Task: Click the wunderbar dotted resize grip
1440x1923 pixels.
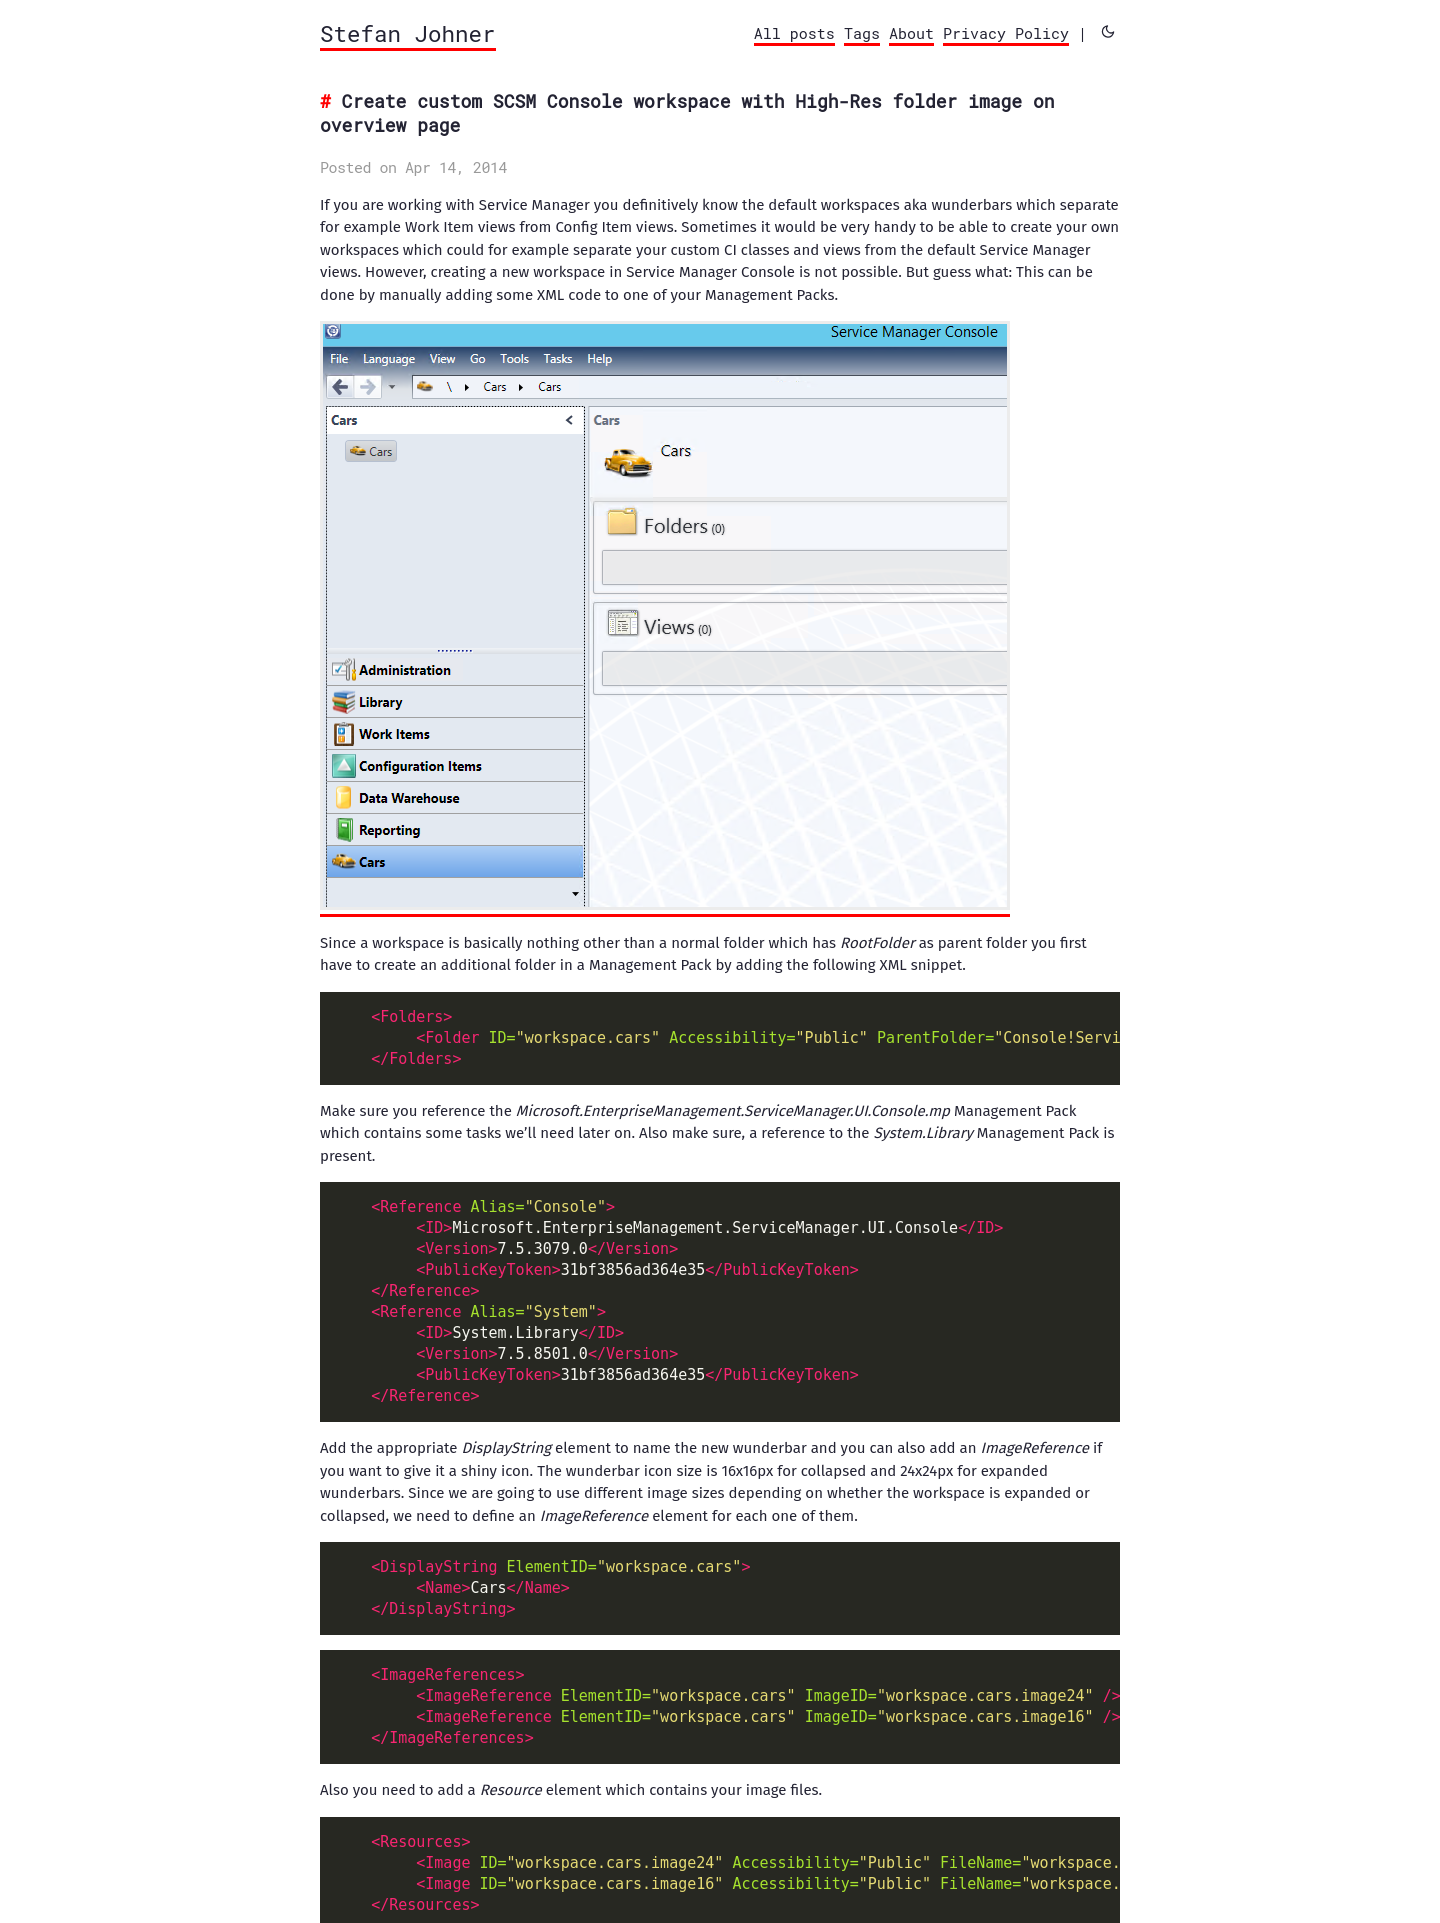Action: click(455, 650)
